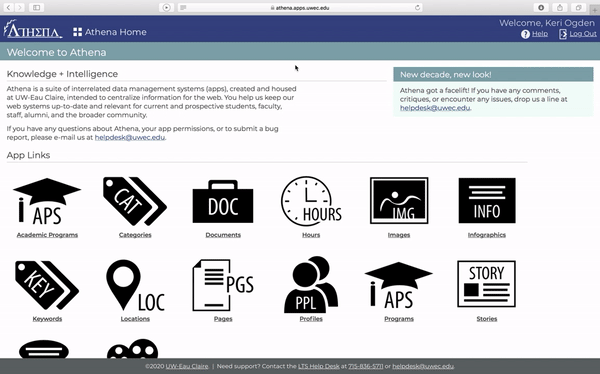Click the Athena Home menu text
The width and height of the screenshot is (600, 374).
(116, 32)
